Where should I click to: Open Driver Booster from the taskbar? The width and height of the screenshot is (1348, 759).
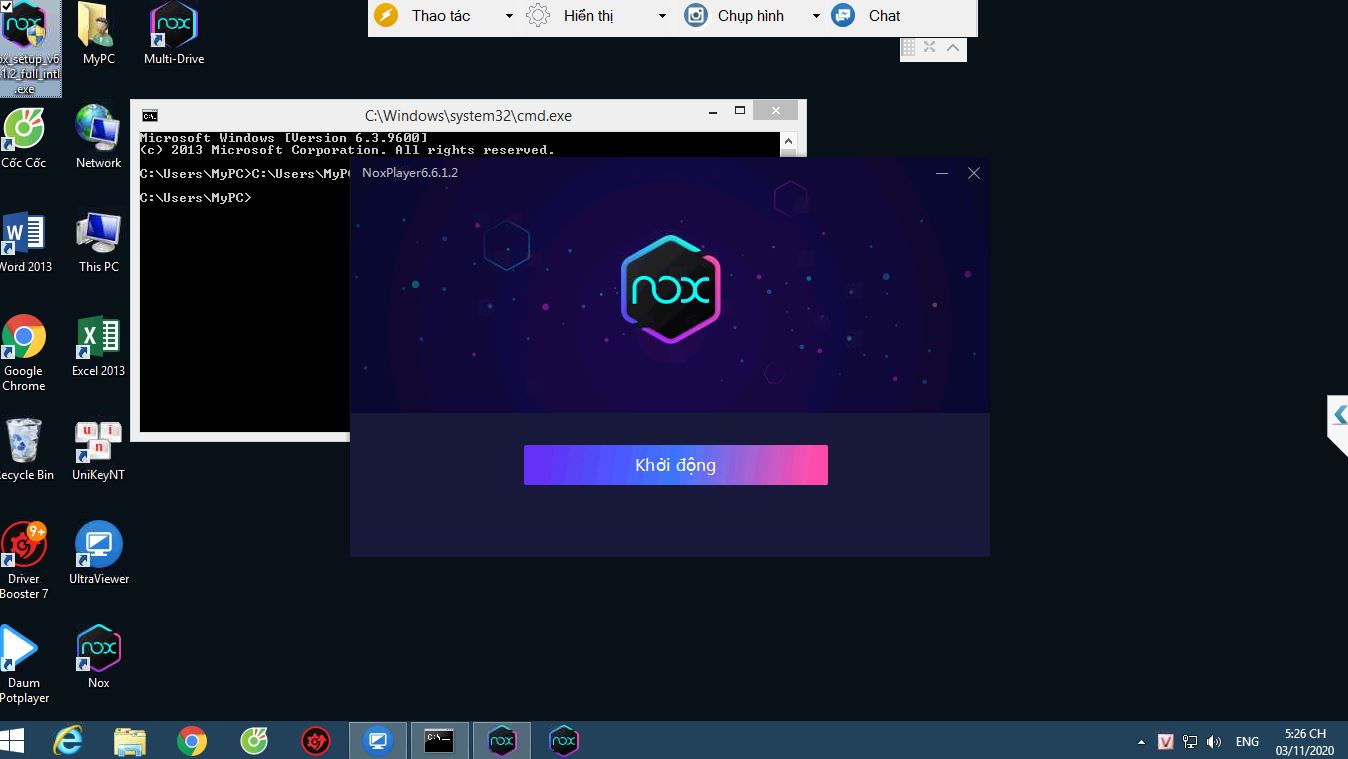coord(316,741)
